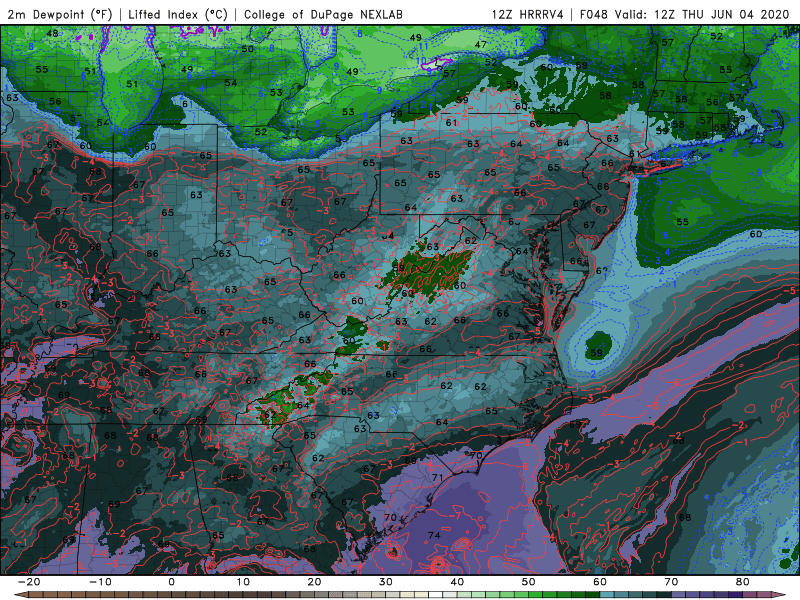Click the 59 inside the offshore green circle

tap(596, 353)
